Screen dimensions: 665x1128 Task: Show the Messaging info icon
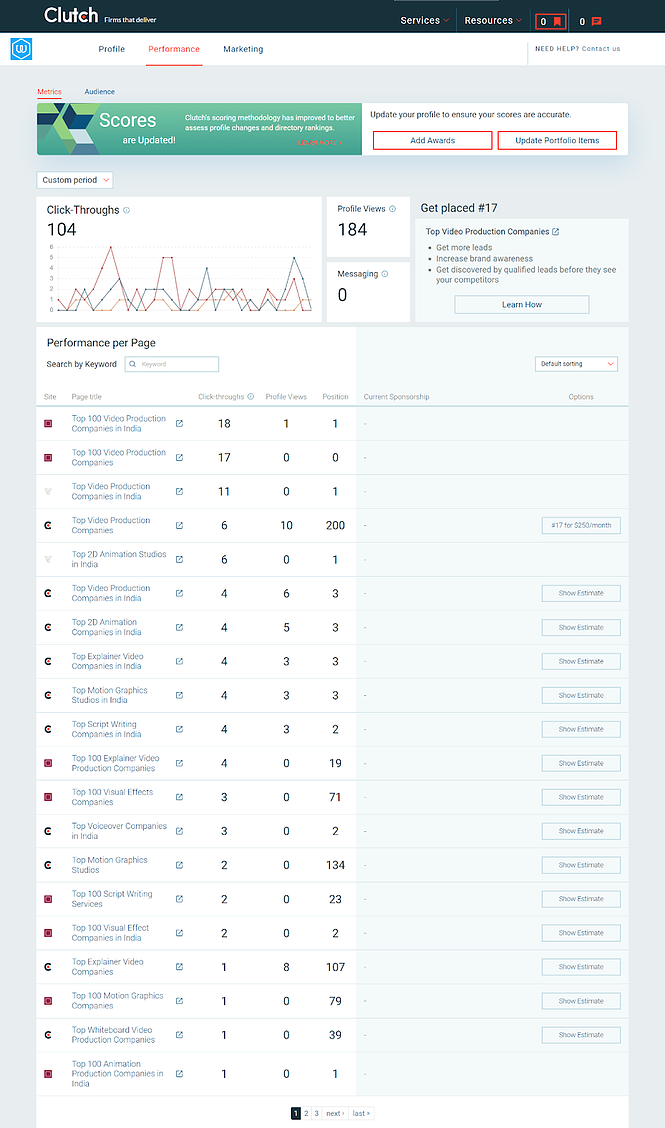pyautogui.click(x=385, y=273)
